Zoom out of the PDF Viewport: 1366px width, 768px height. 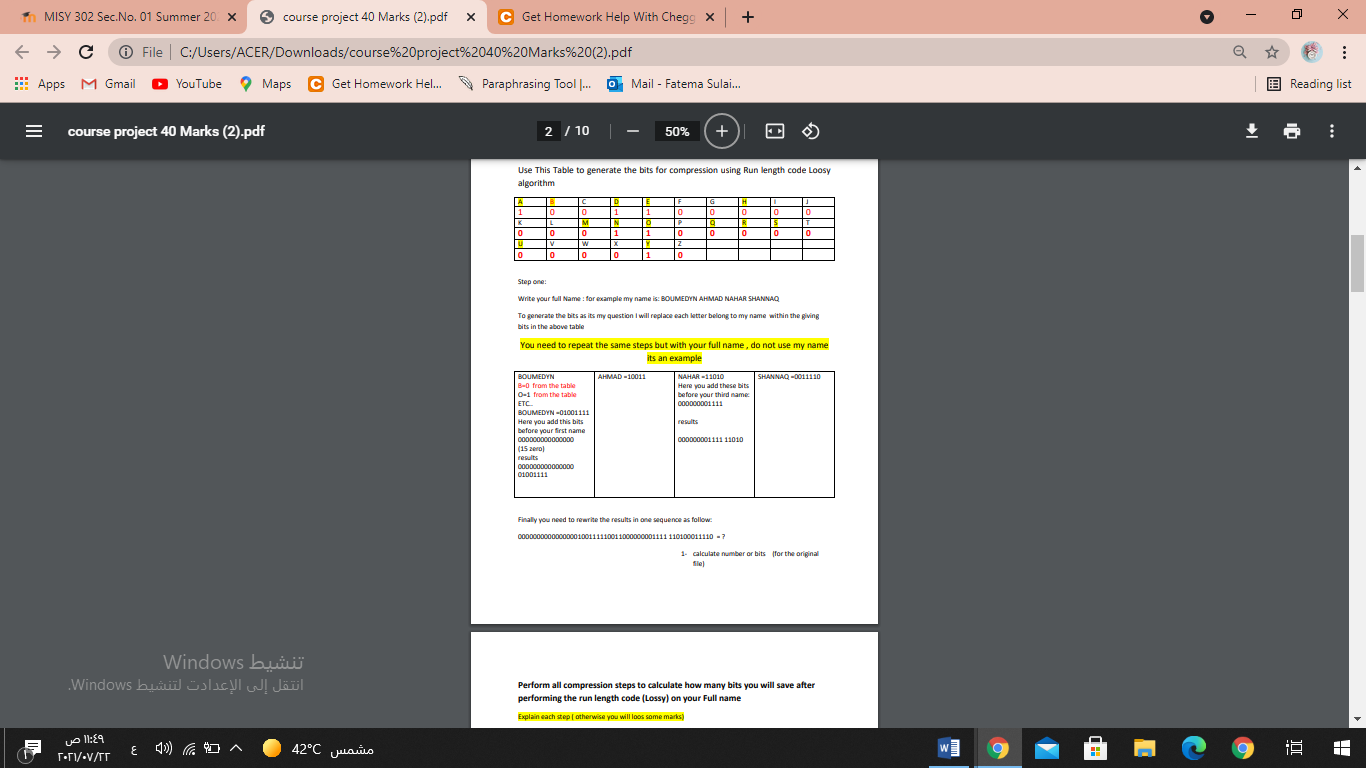632,130
